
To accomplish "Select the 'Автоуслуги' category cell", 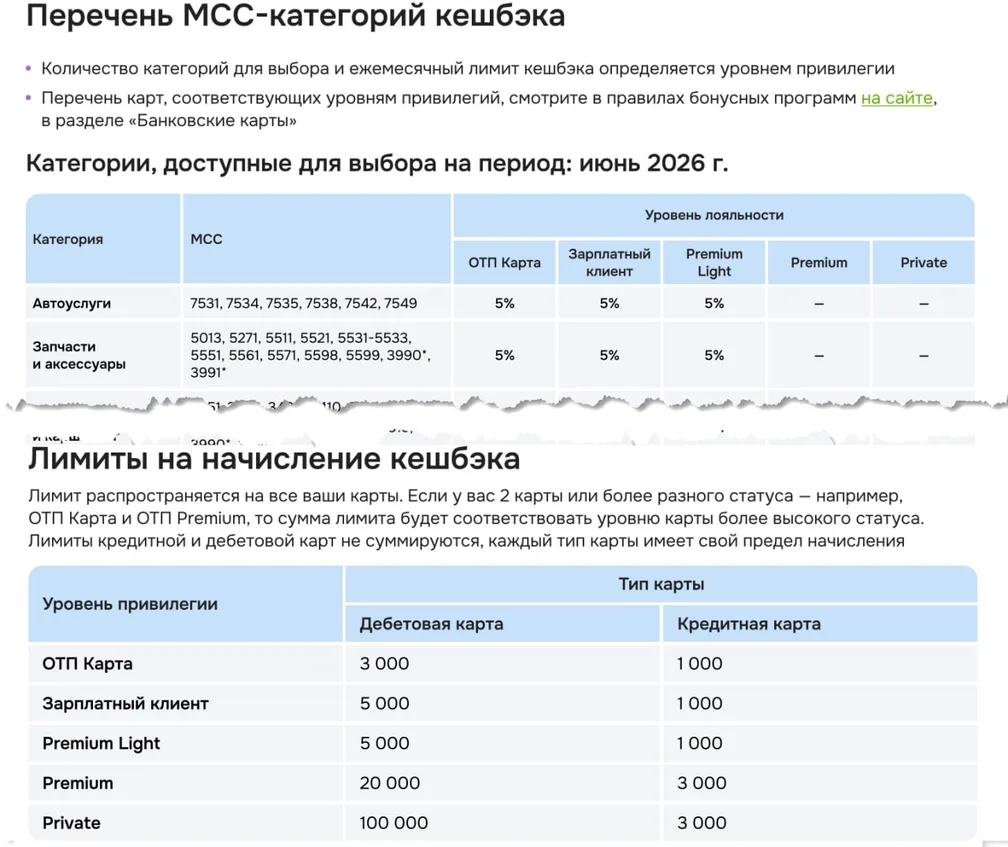I will (x=103, y=303).
